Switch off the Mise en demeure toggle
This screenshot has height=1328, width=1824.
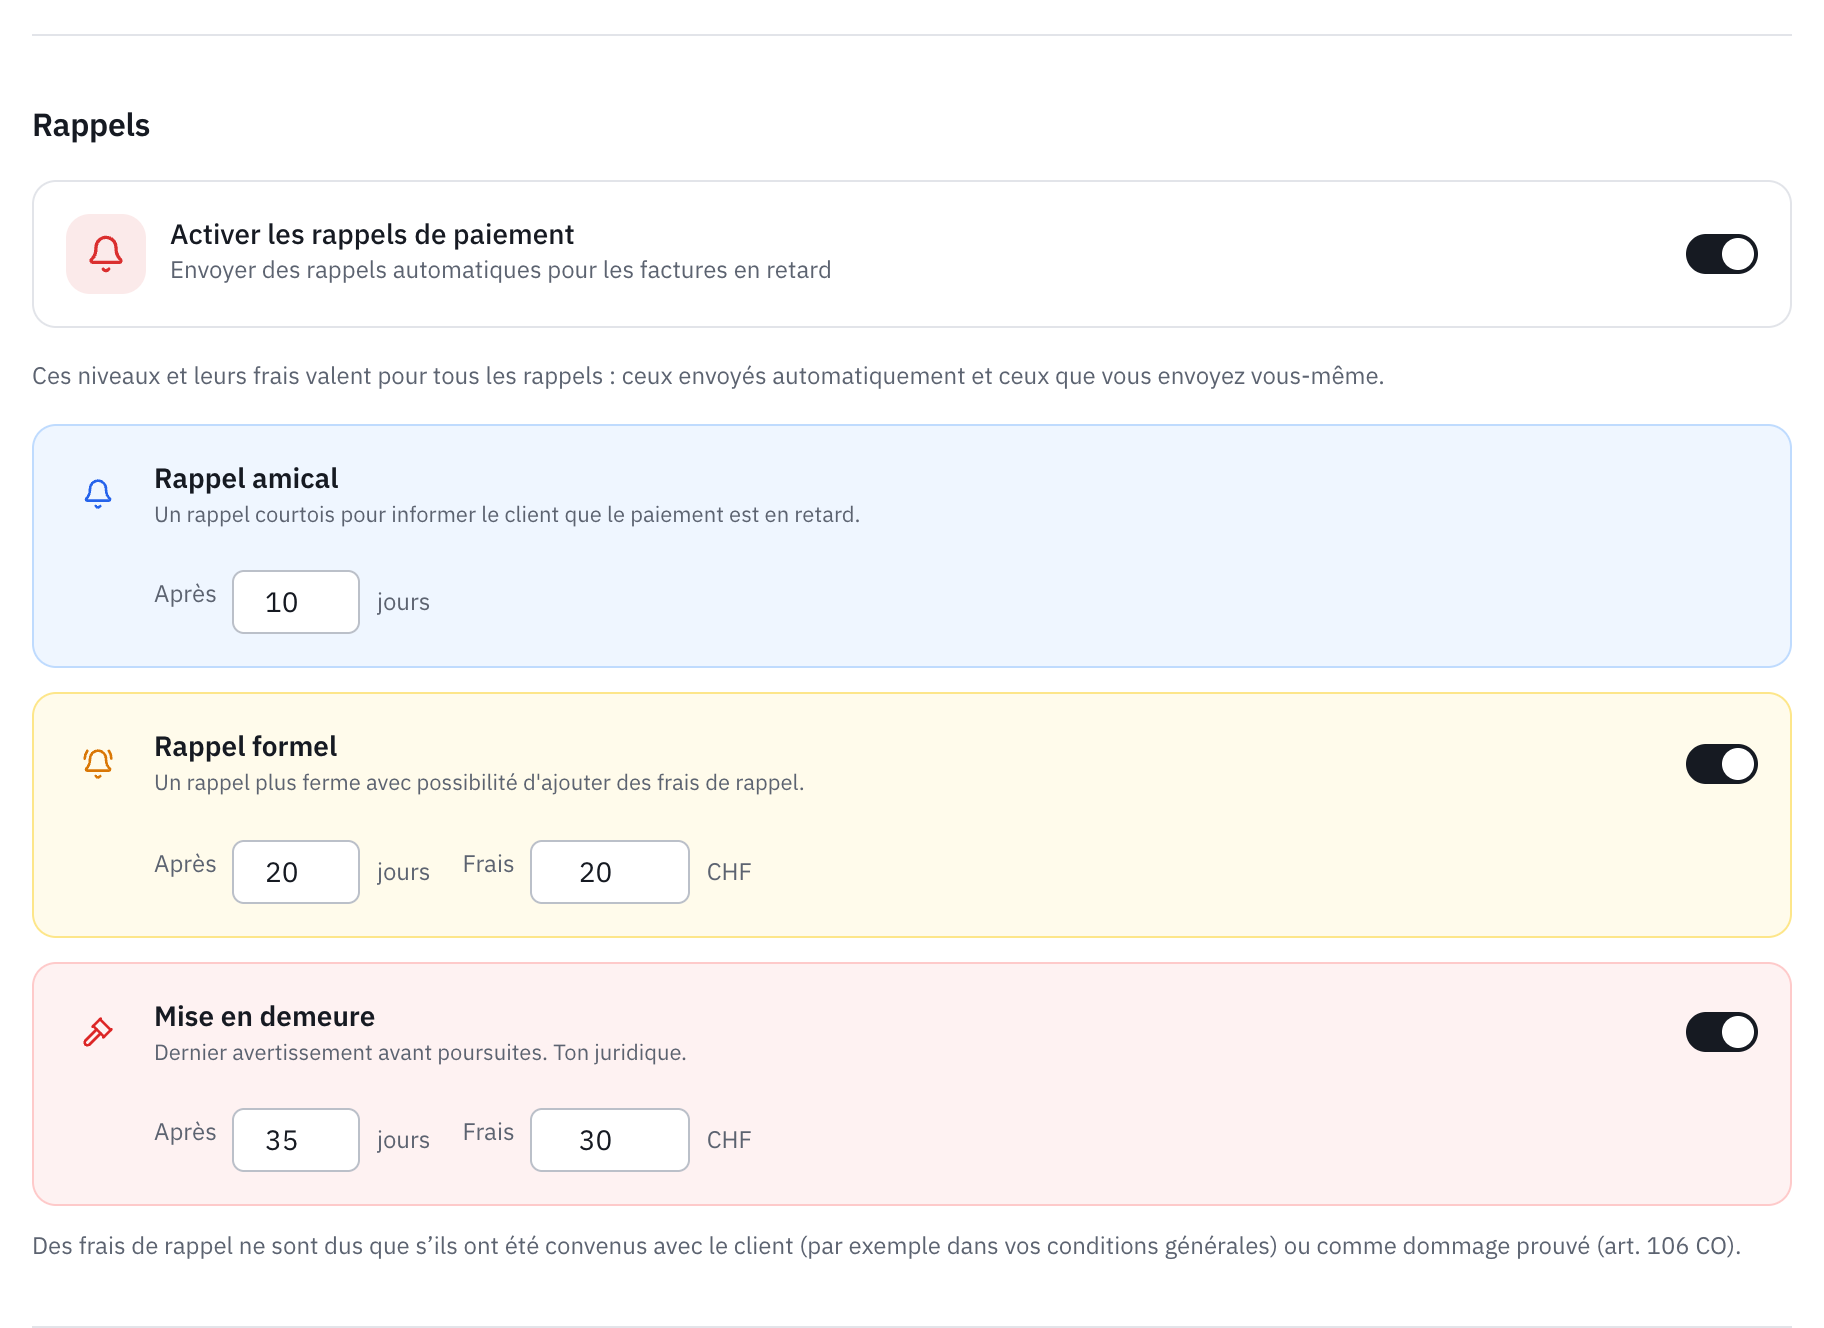point(1722,1032)
